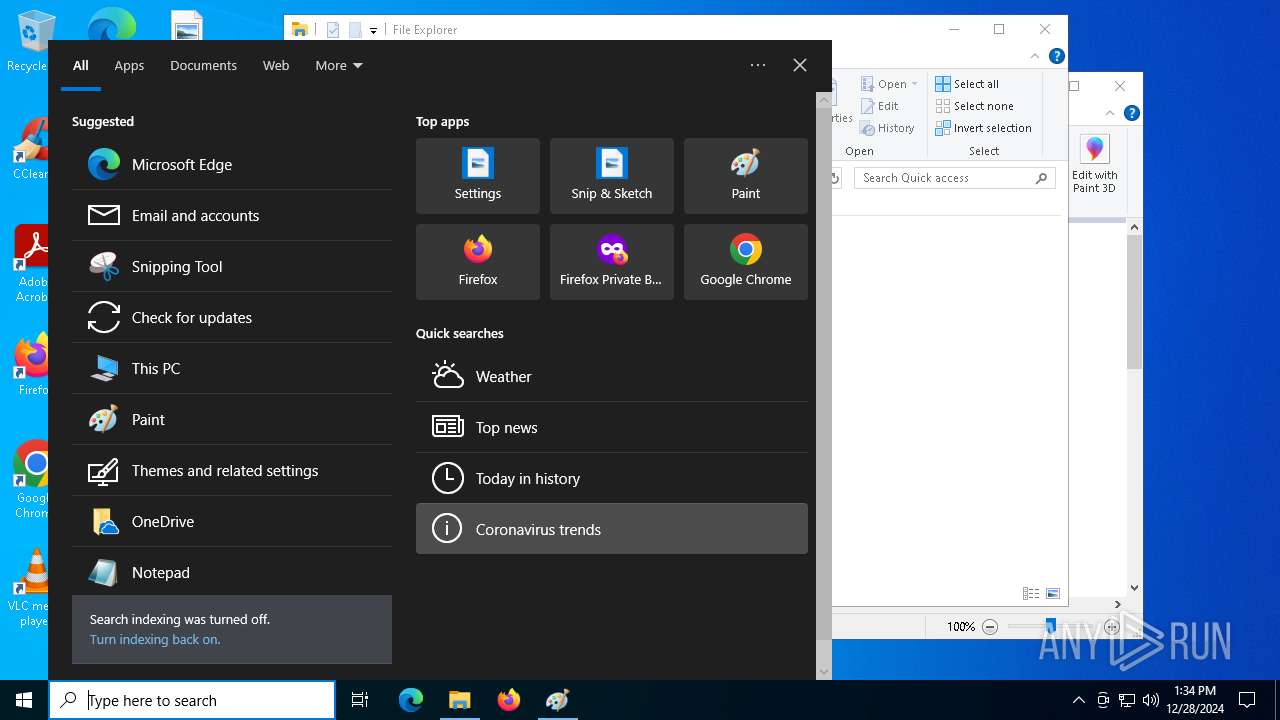1280x720 pixels.
Task: Expand the More filter dropdown
Action: [339, 65]
